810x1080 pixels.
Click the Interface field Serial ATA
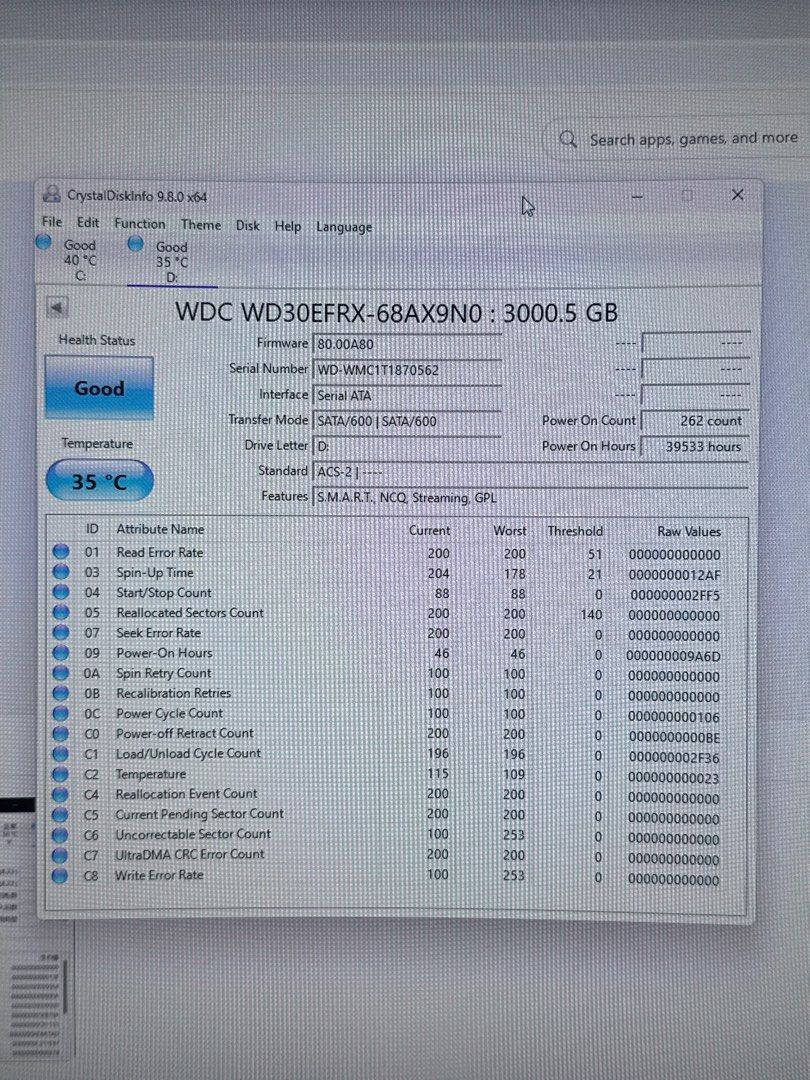coord(407,395)
